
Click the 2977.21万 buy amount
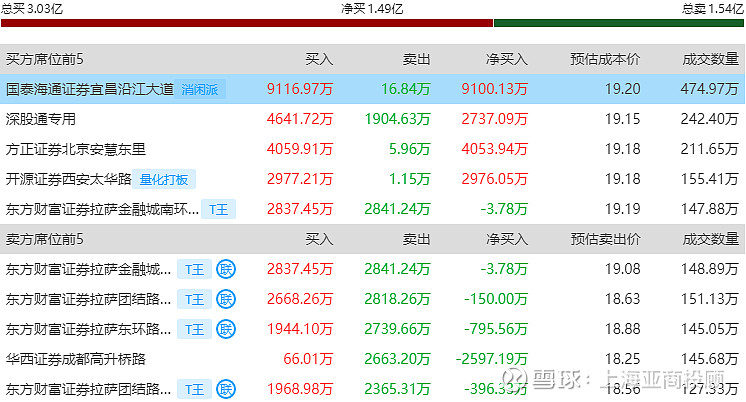click(x=300, y=179)
